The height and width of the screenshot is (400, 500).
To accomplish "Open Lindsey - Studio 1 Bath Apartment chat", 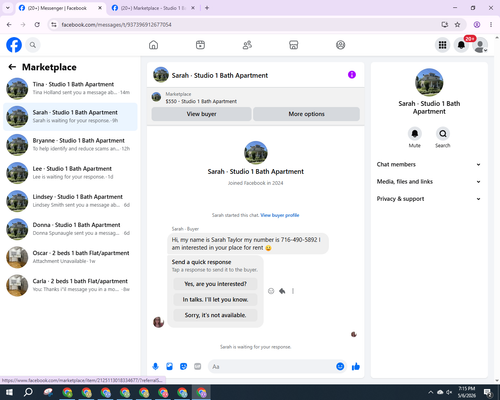I will tap(70, 201).
